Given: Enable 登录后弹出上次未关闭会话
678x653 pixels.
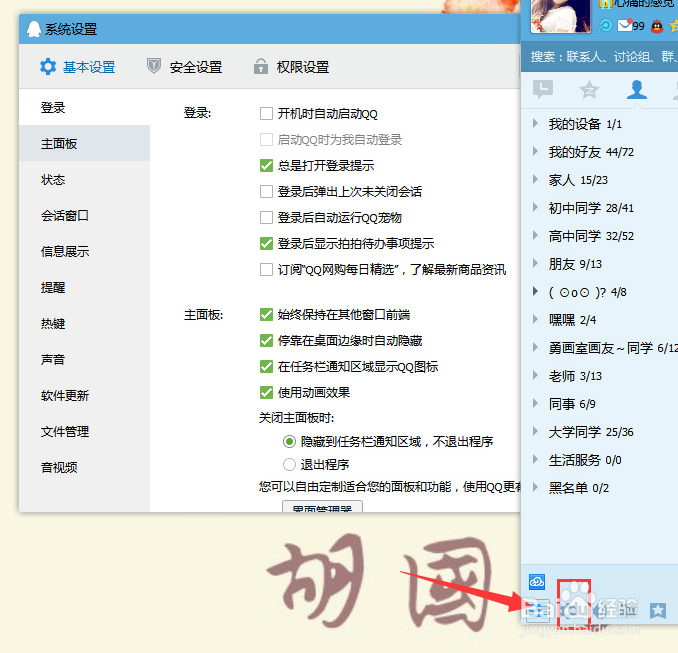Looking at the screenshot, I should point(266,192).
